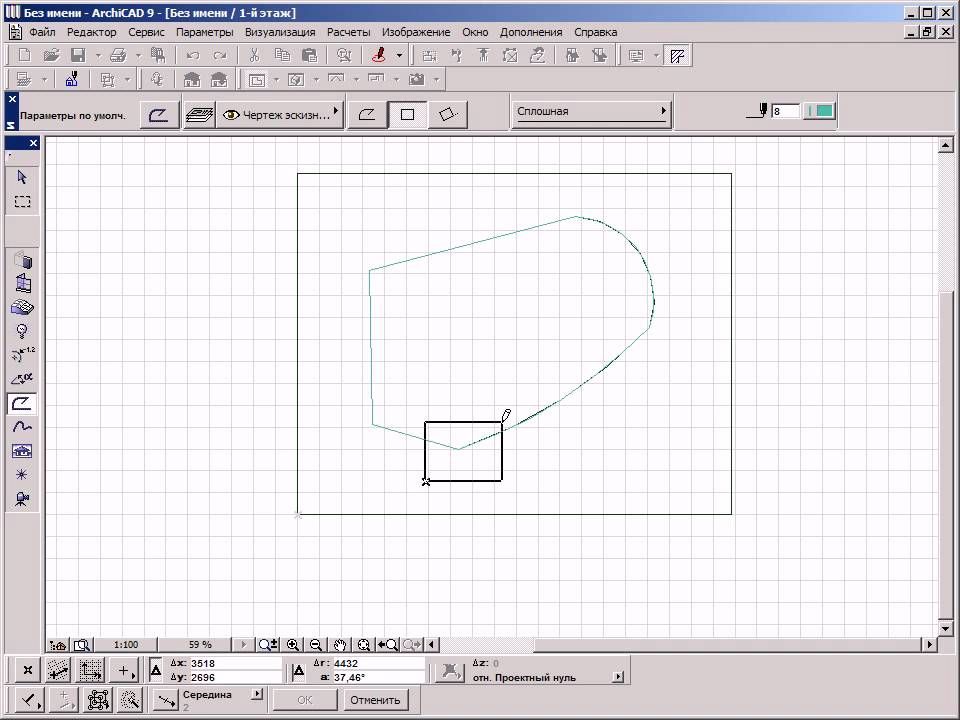The width and height of the screenshot is (960, 720).
Task: Select the Marquee tool in toolbox
Action: (22, 201)
